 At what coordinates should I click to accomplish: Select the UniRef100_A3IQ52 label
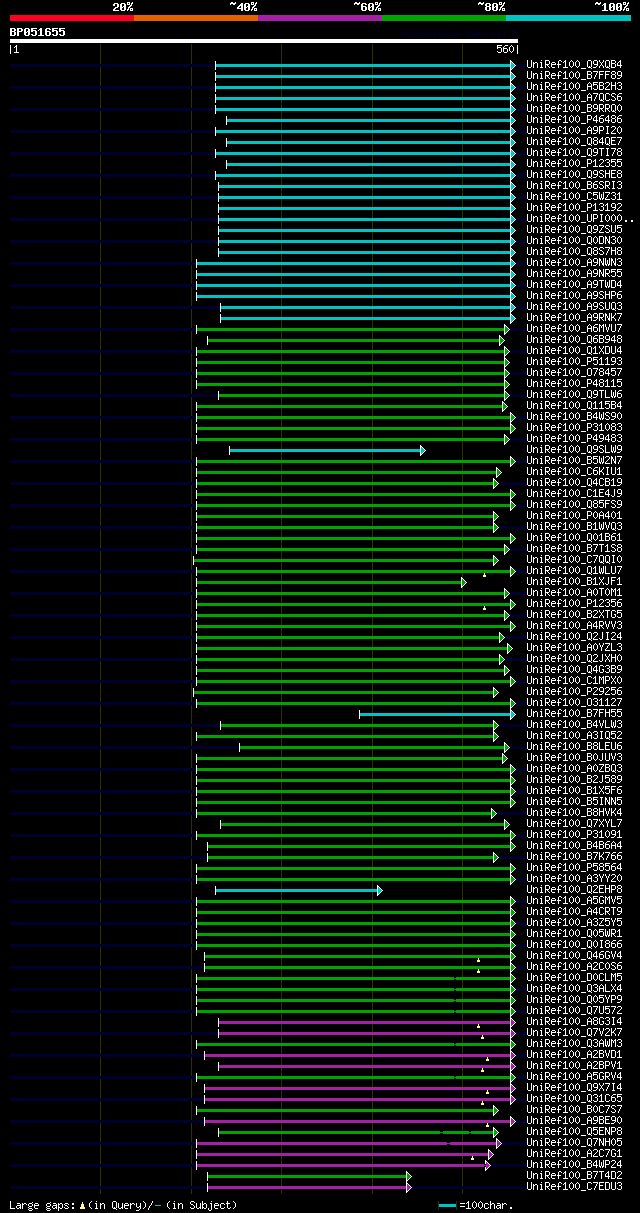coord(574,736)
